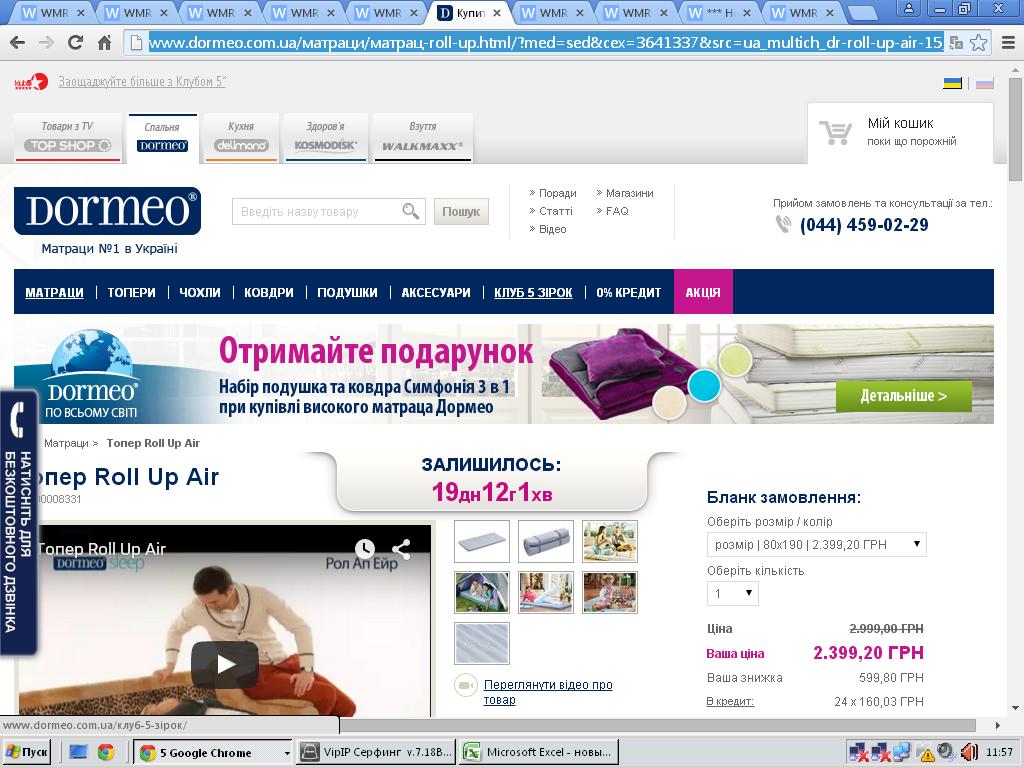Click the browser forward arrow

pyautogui.click(x=46, y=43)
